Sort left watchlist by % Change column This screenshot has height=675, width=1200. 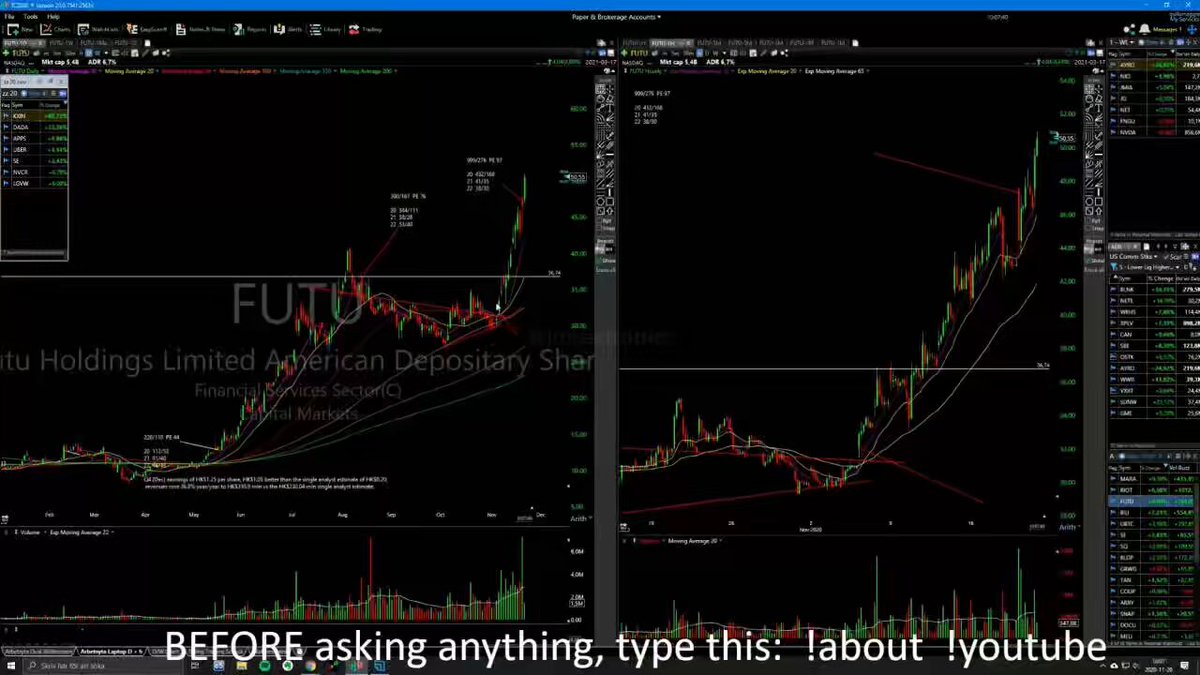click(x=51, y=104)
